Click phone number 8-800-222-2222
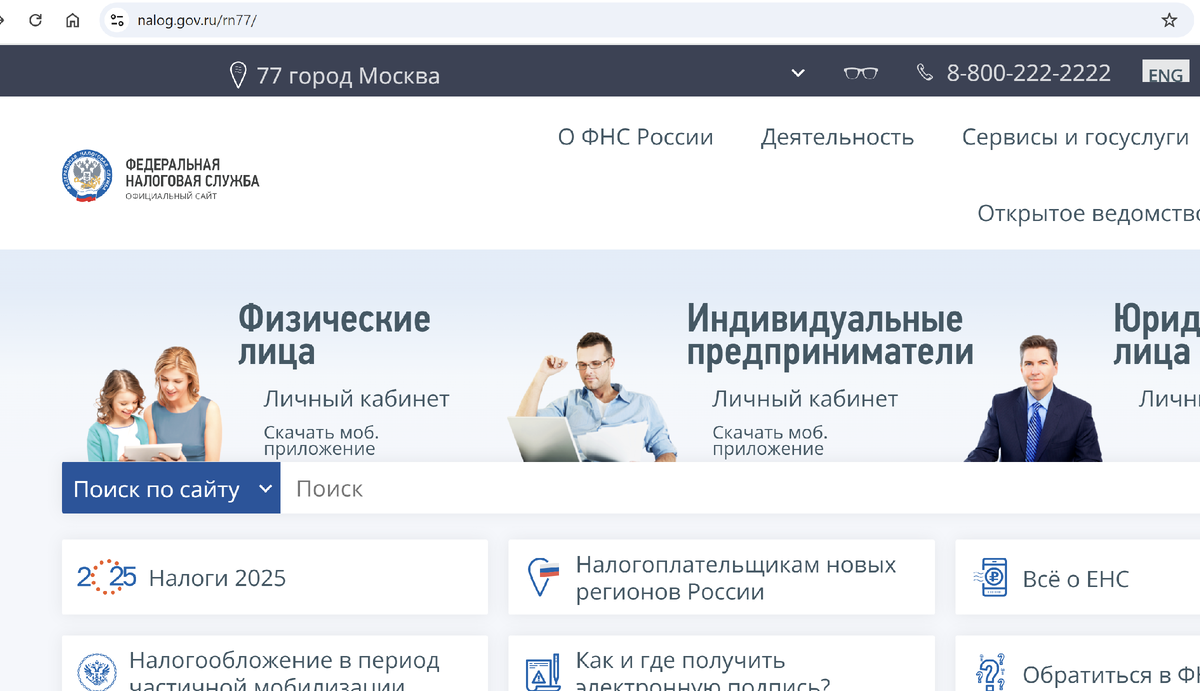1200x691 pixels. point(1029,73)
